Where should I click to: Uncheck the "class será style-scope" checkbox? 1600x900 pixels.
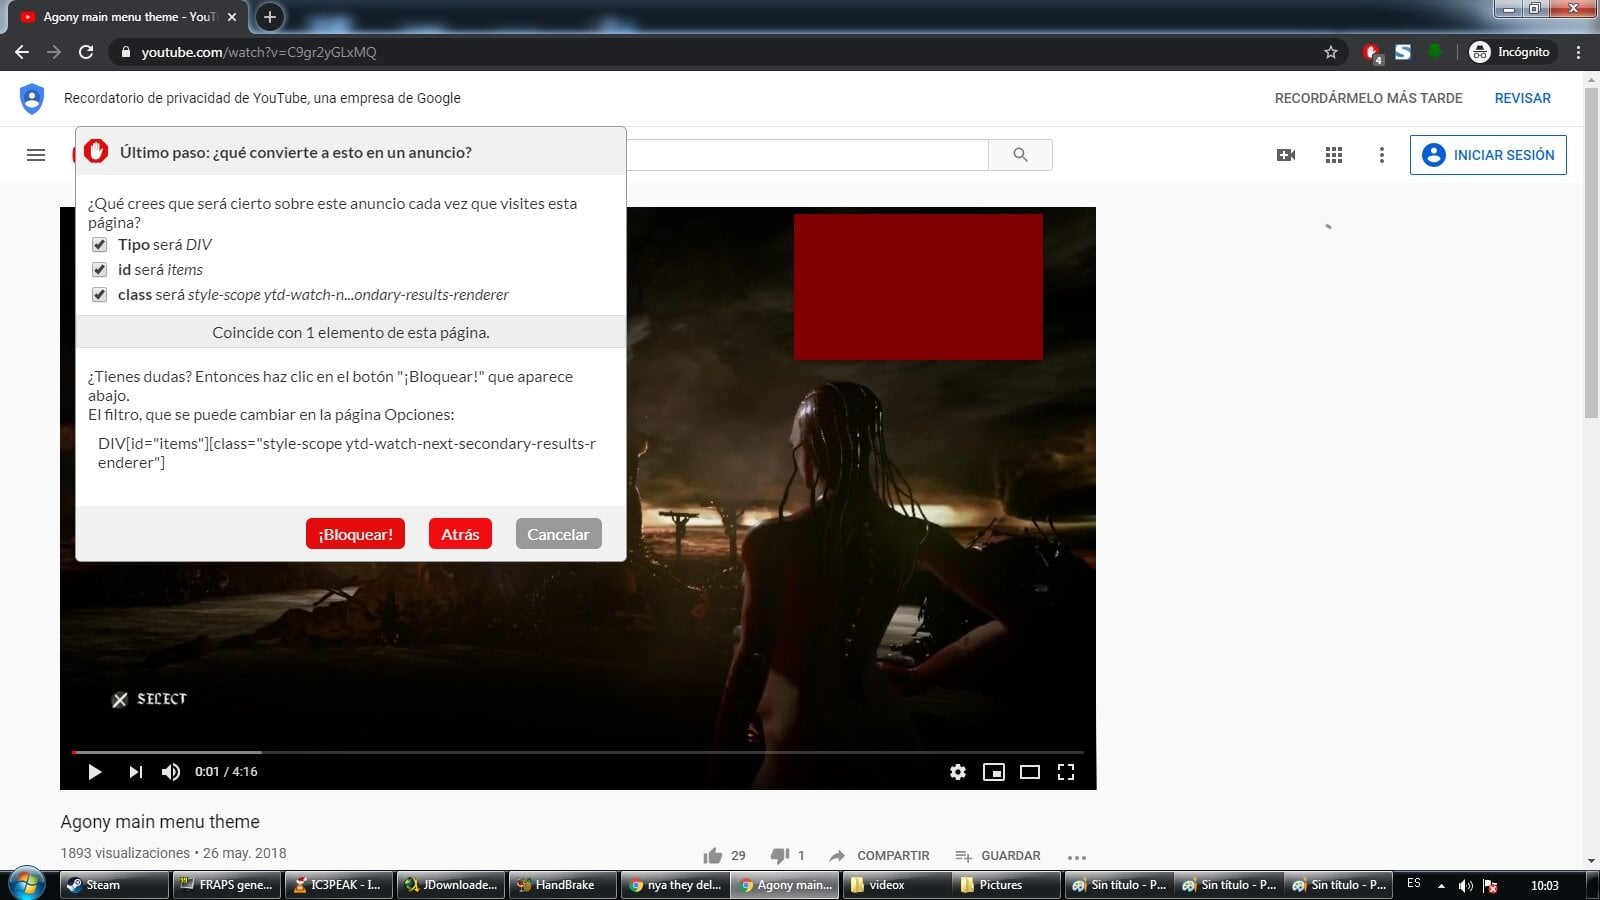(99, 295)
